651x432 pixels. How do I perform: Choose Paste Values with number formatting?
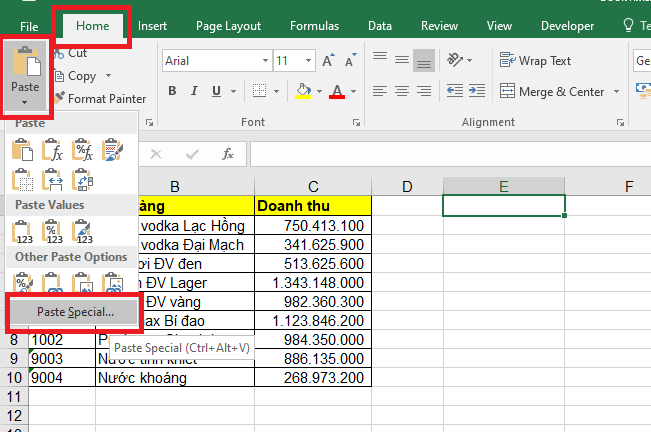pyautogui.click(x=54, y=232)
